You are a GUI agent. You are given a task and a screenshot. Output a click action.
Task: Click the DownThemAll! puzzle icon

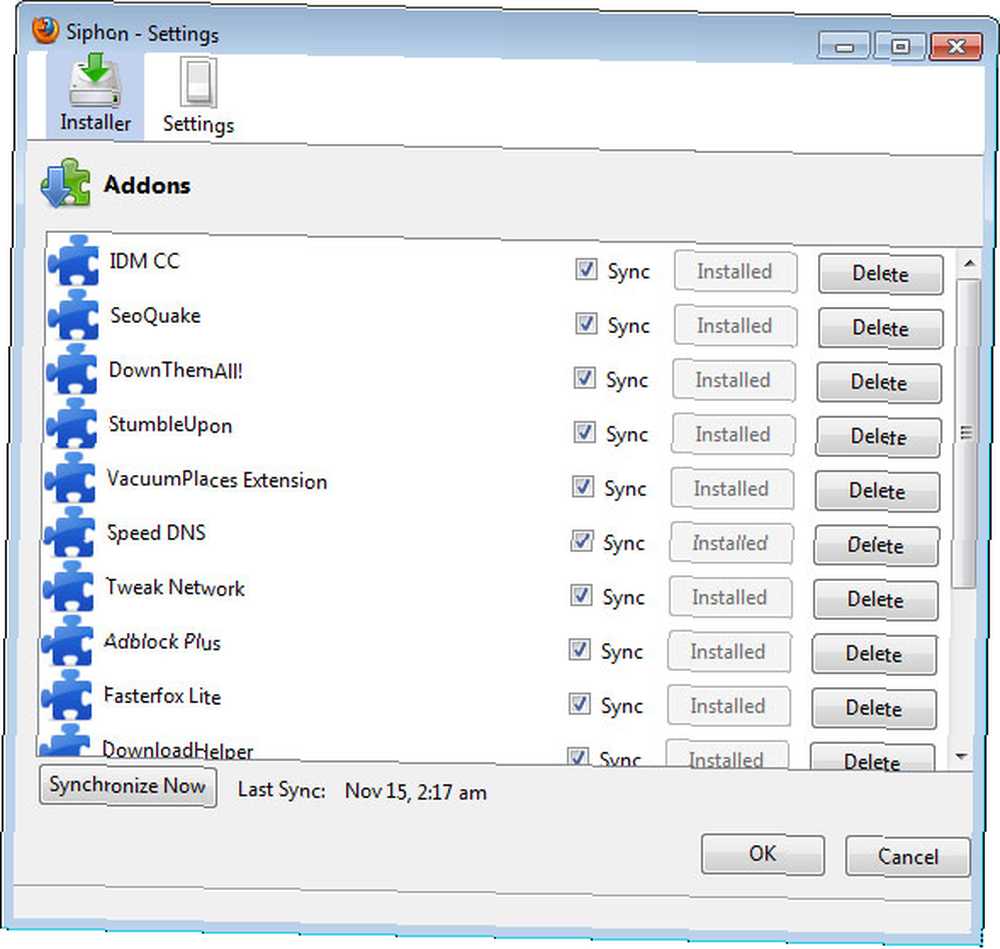tap(73, 369)
